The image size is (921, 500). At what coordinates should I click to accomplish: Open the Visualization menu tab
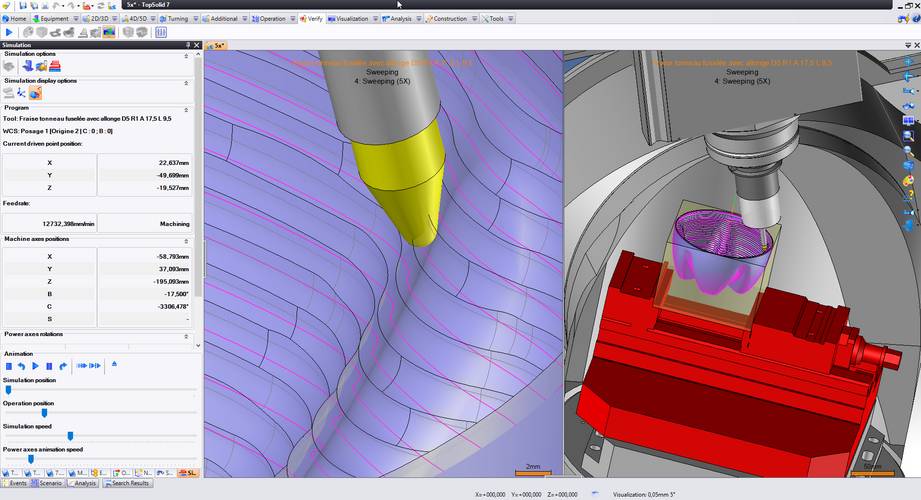point(351,18)
